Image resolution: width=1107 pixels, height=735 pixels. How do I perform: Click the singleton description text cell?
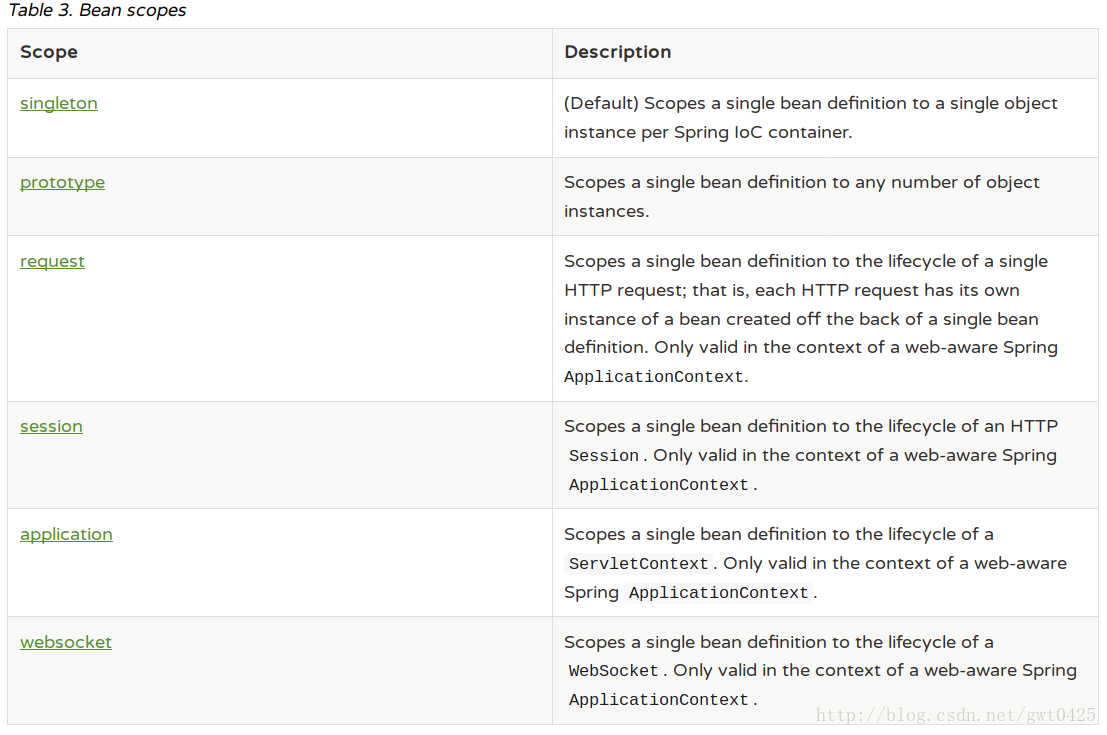(x=810, y=118)
